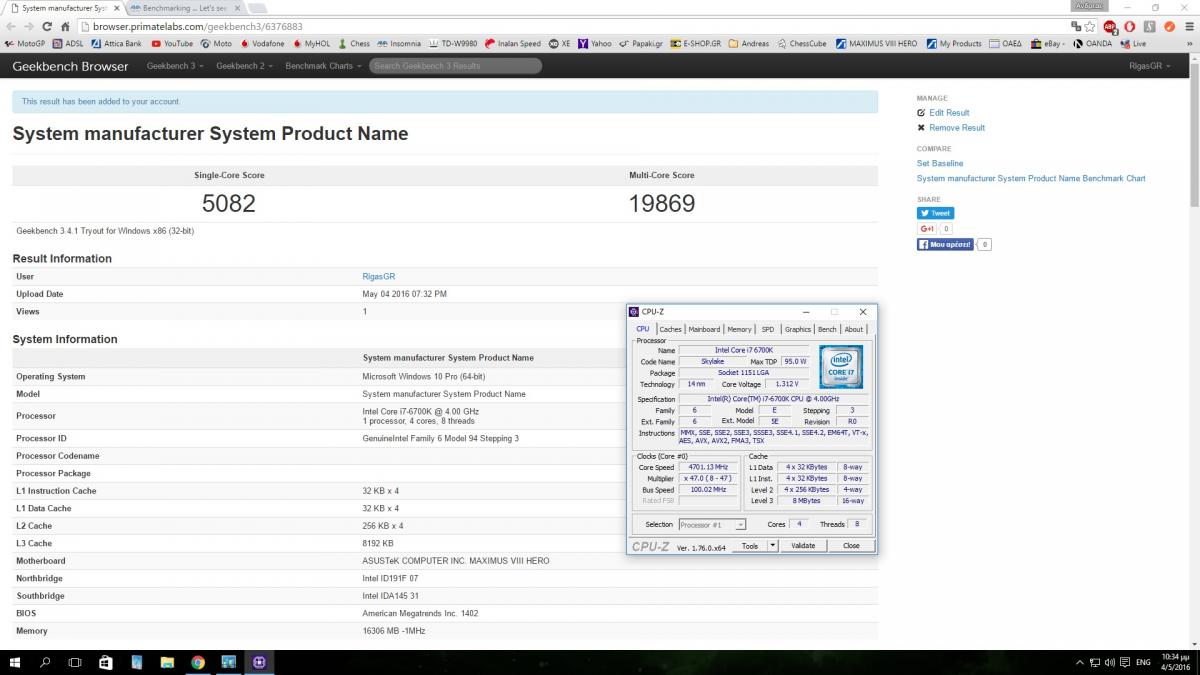1200x675 pixels.
Task: Switch to the Bench tab in CPU-Z
Action: 827,329
